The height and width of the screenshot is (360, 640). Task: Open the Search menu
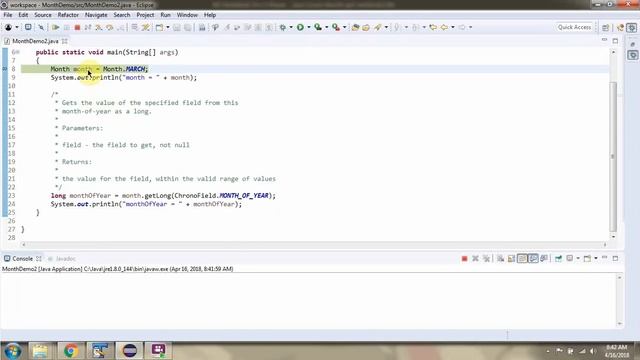click(122, 15)
